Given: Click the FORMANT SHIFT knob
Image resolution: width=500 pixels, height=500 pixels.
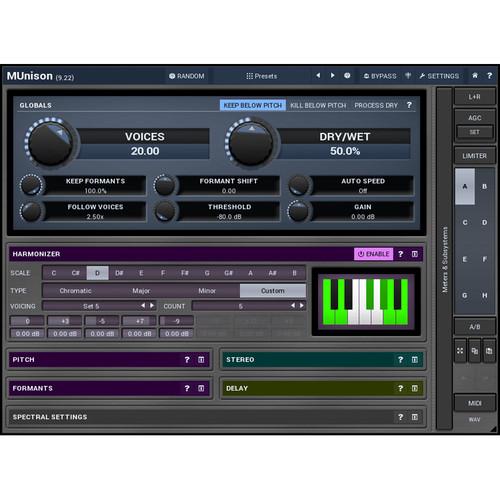Looking at the screenshot, I should 165,185.
